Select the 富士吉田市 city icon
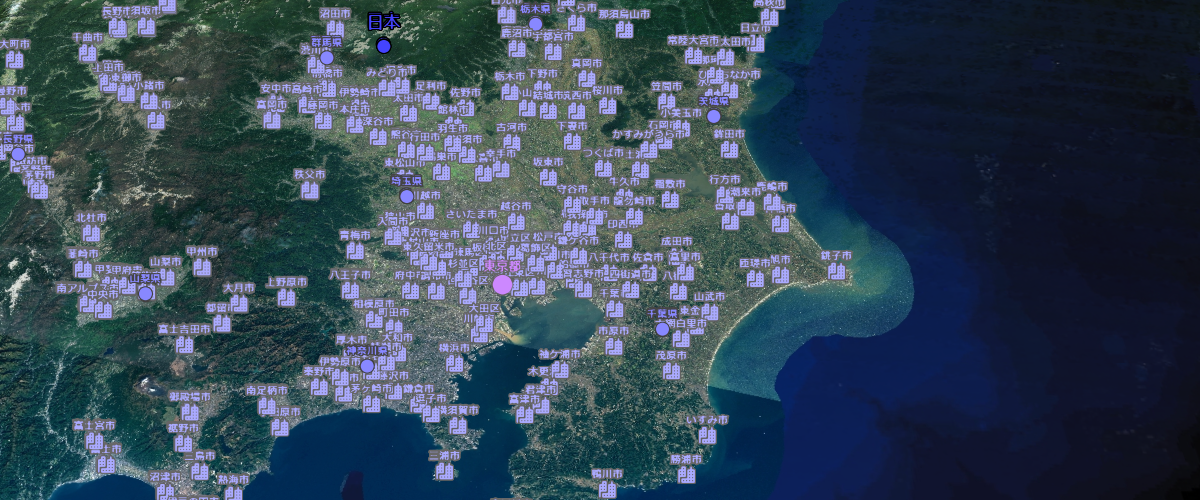 [x=184, y=345]
